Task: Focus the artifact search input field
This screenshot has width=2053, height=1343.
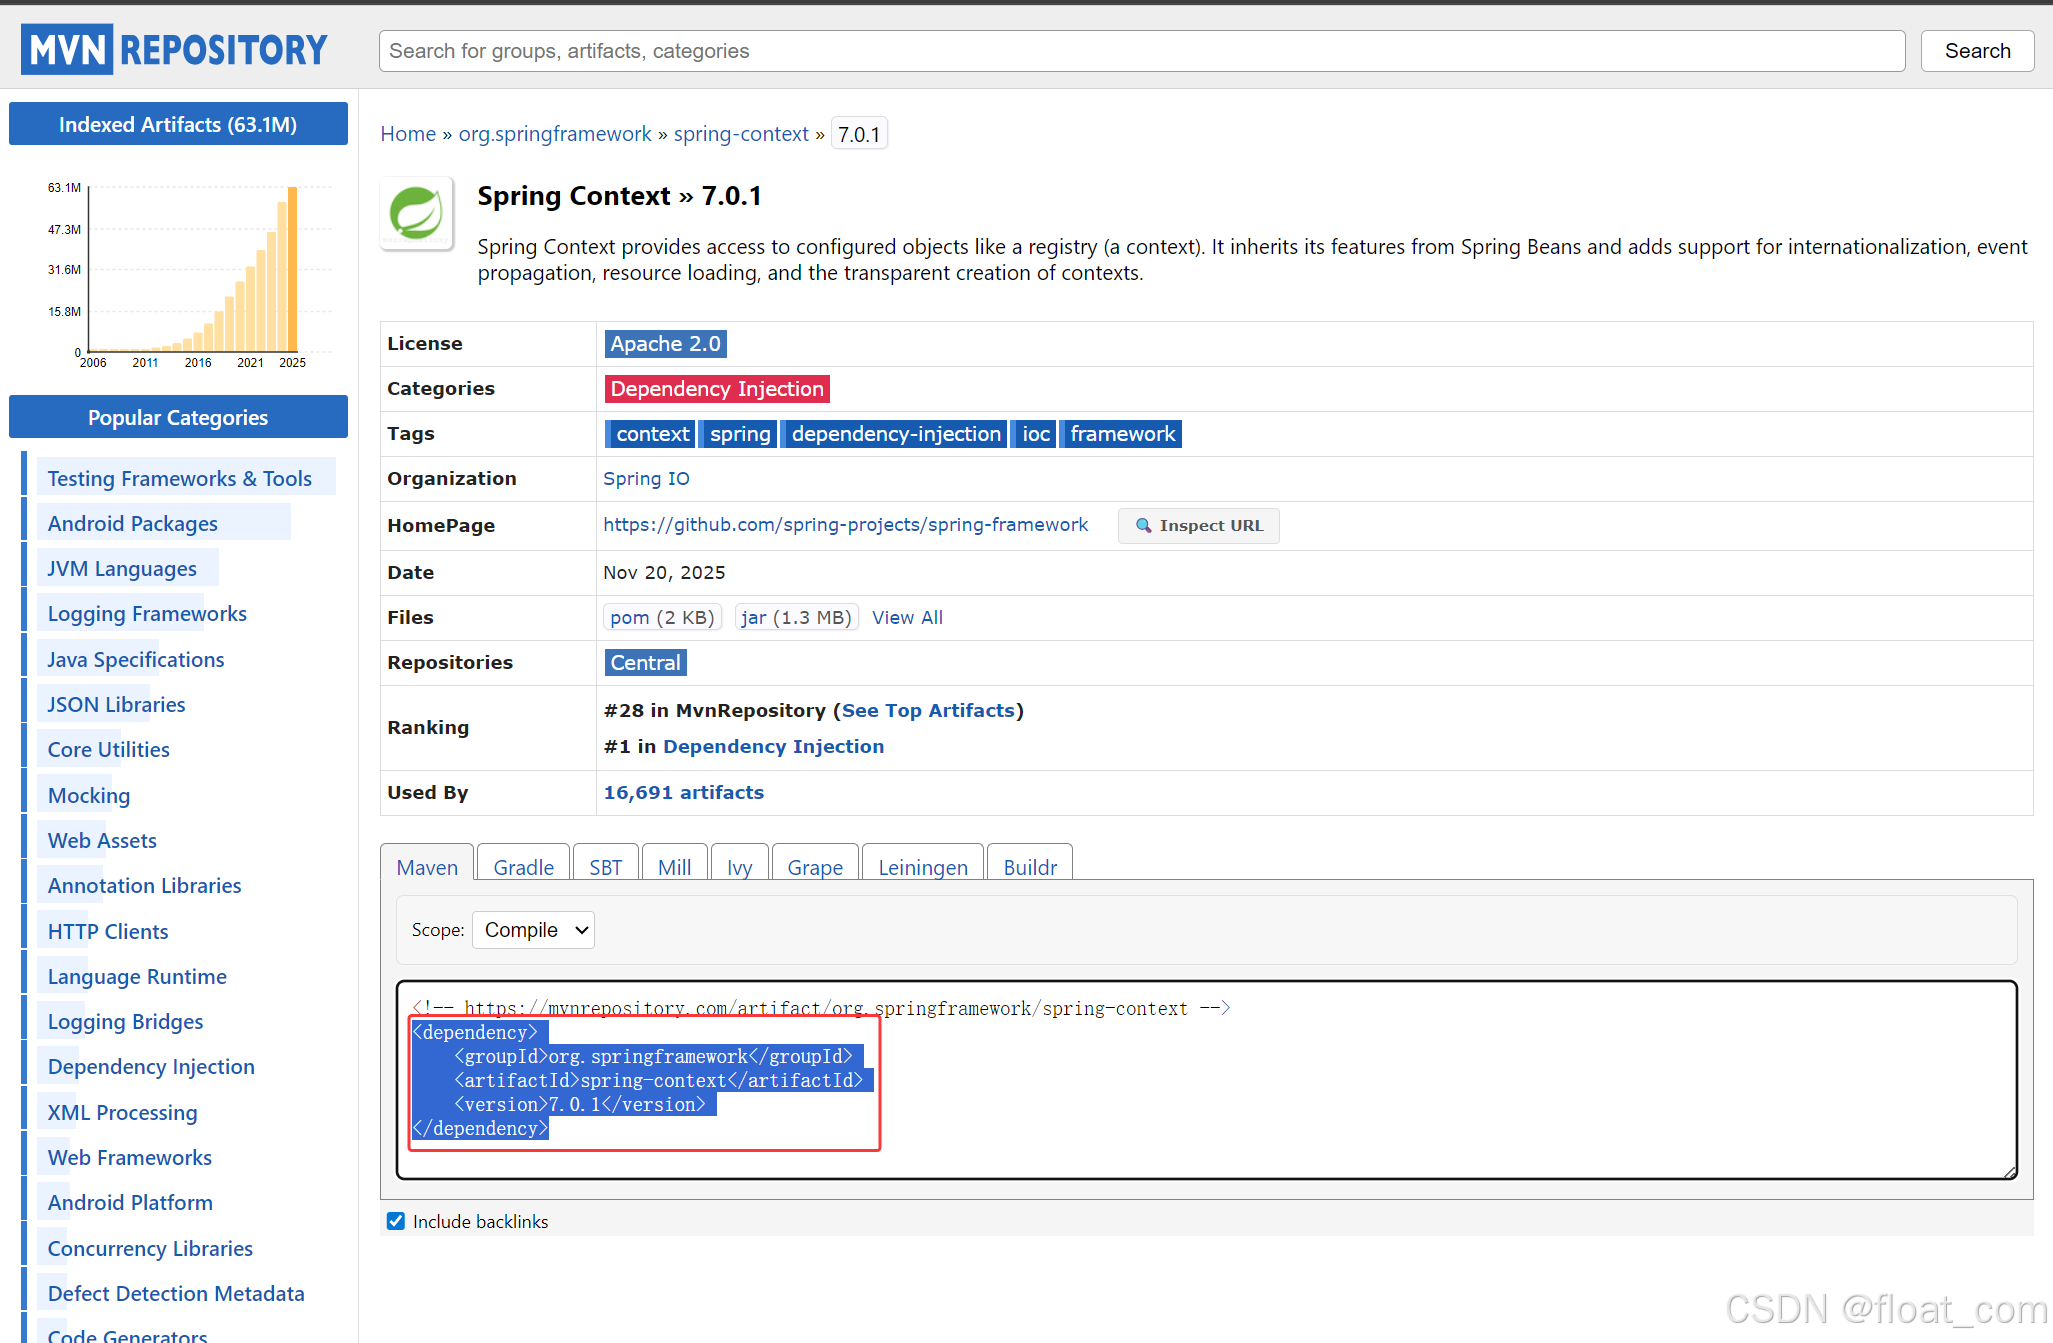Action: tap(1140, 51)
